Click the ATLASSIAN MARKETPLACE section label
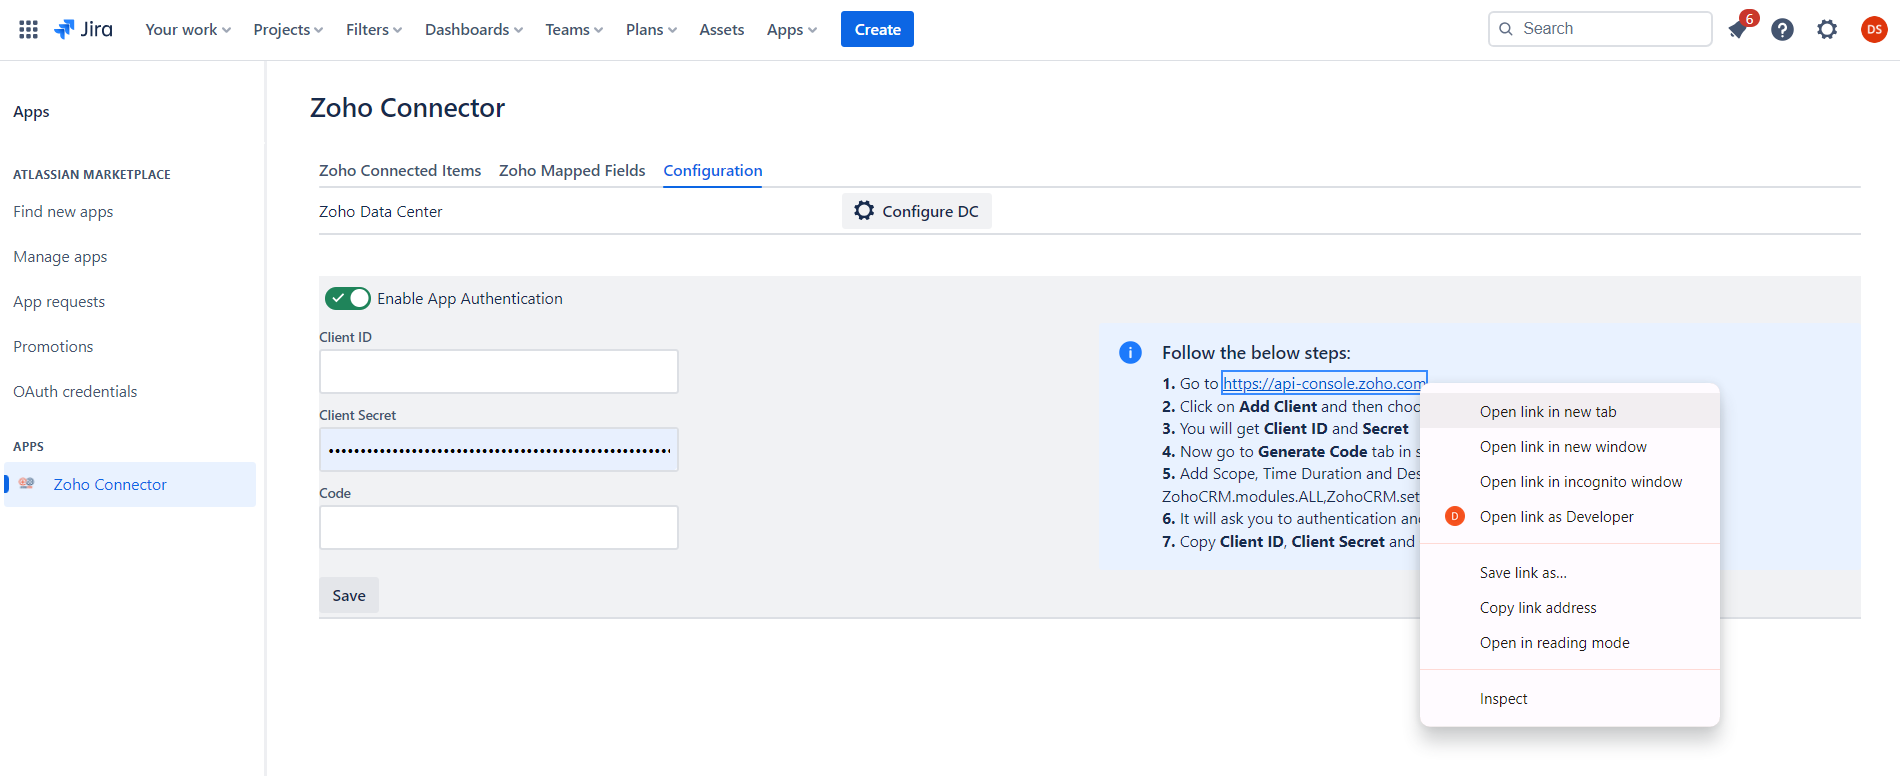This screenshot has width=1900, height=776. coord(92,174)
